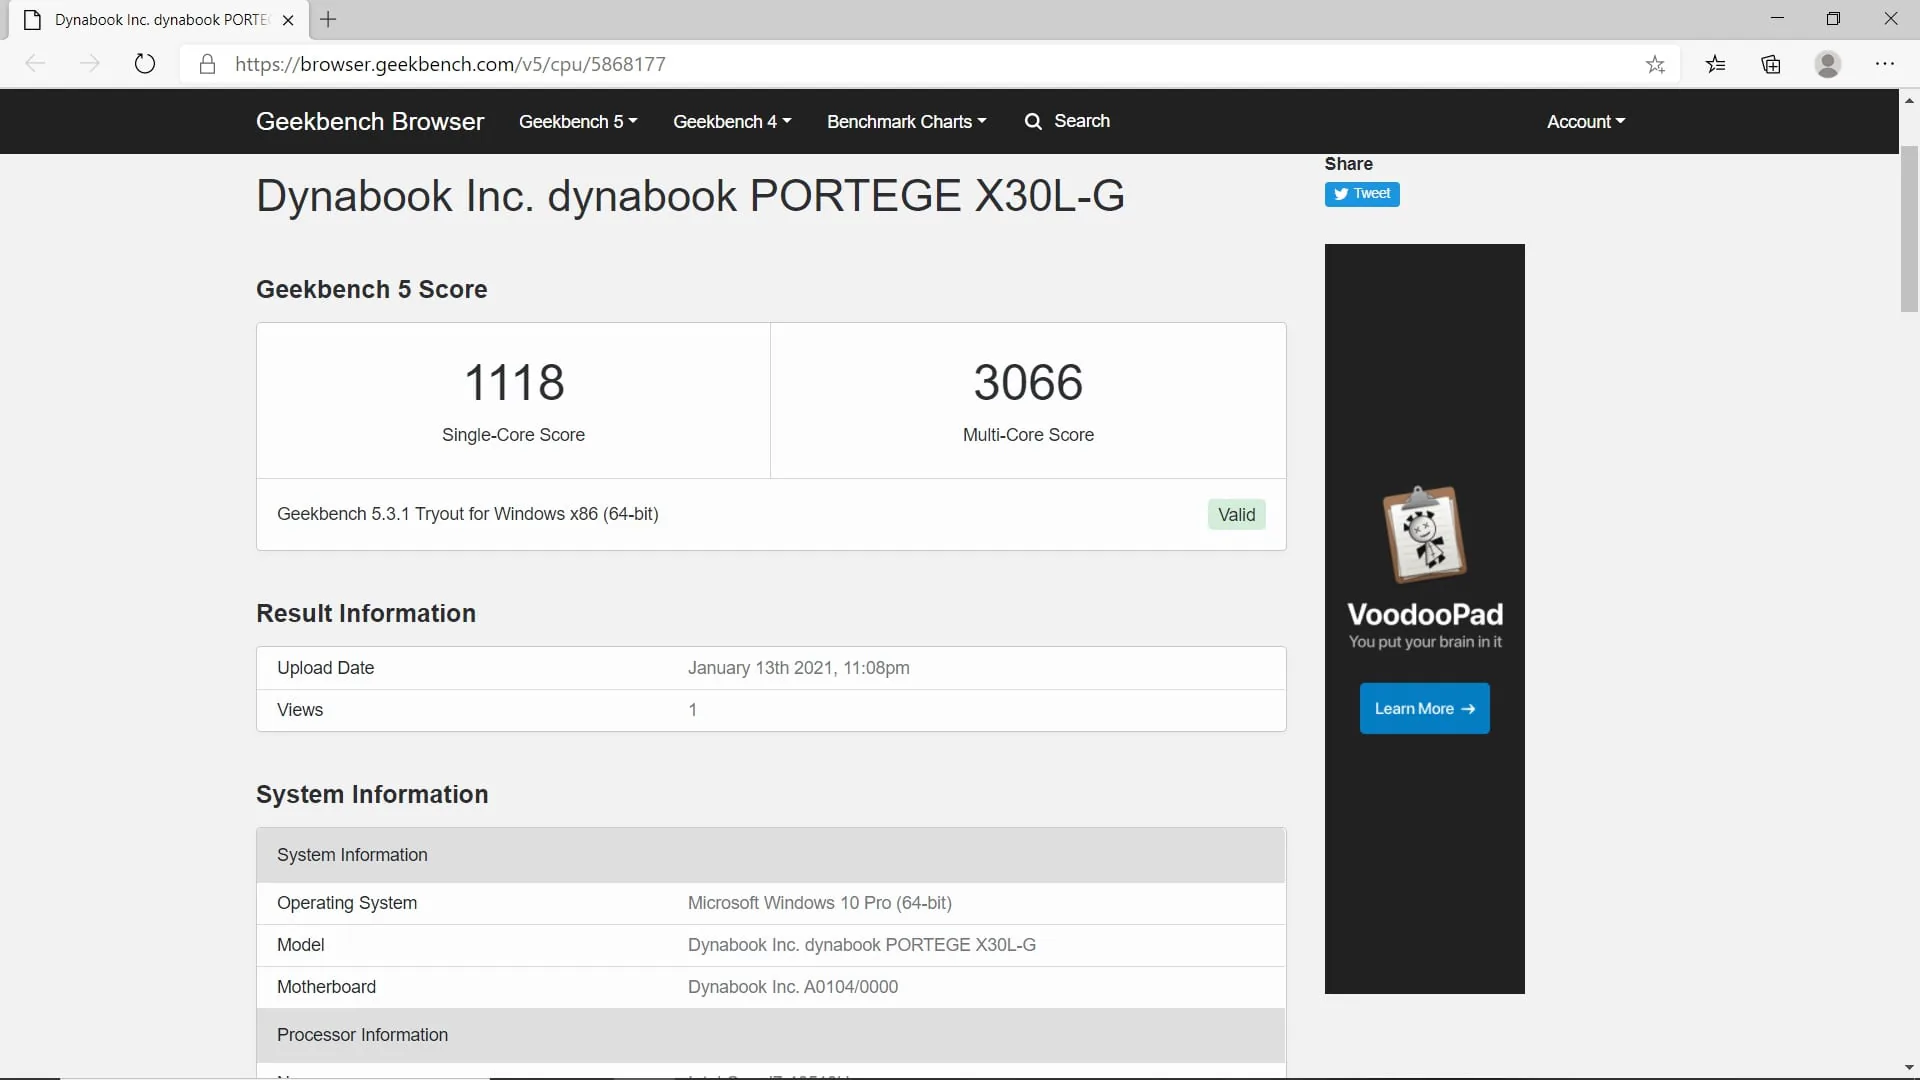Click the scrollbar up arrow
Screen dimensions: 1920x1080
1909,100
